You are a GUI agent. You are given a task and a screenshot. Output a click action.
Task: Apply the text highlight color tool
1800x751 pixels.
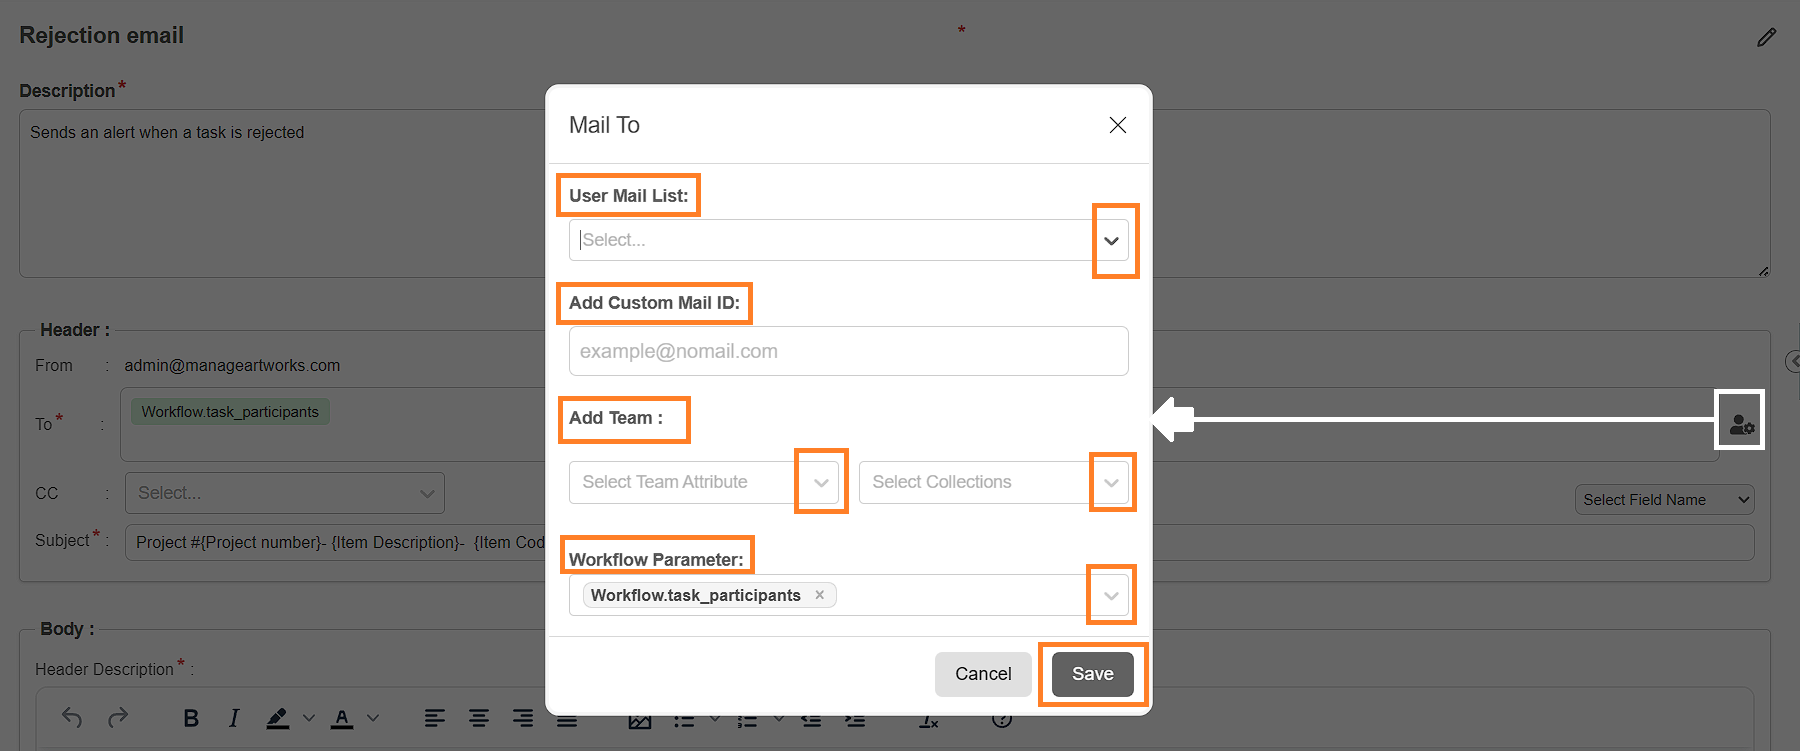278,718
